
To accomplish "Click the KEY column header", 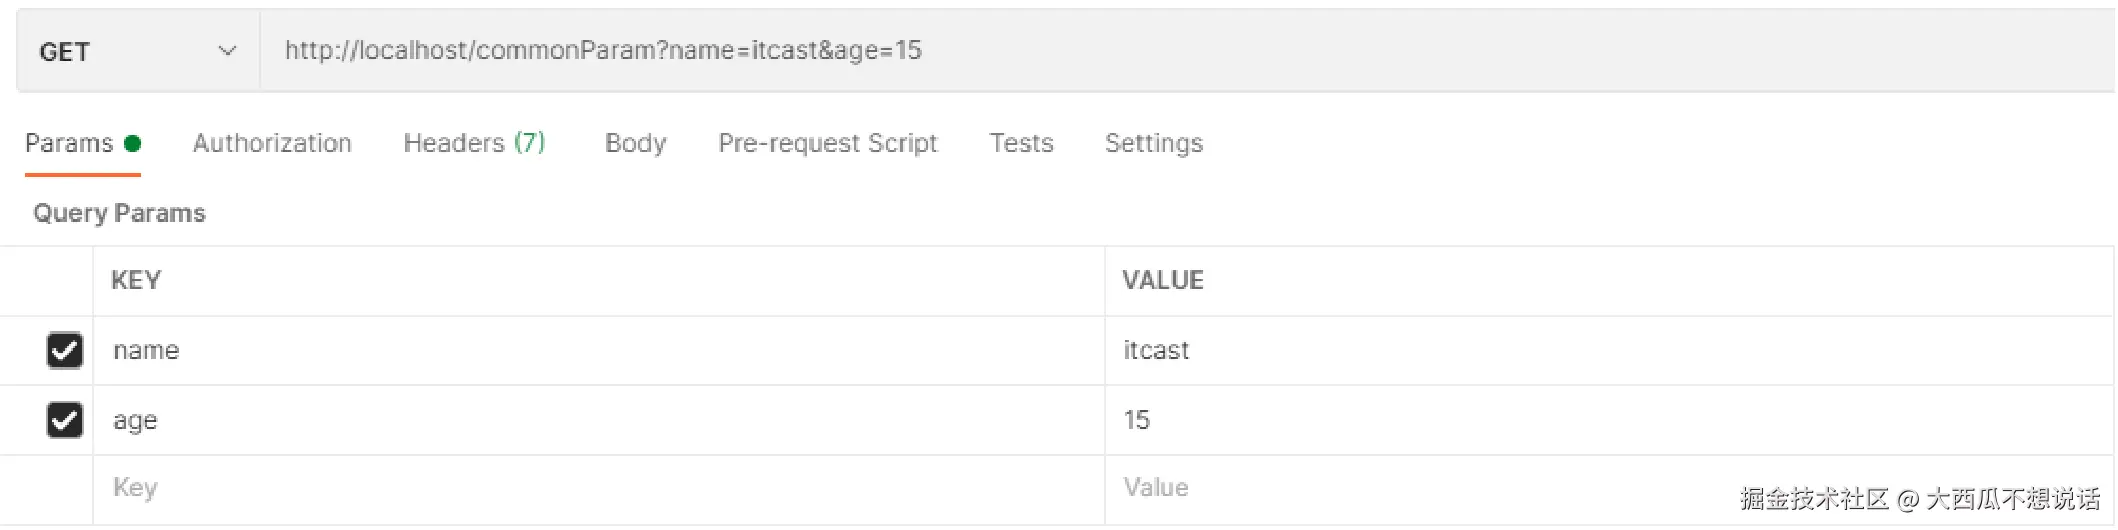I will pos(136,281).
